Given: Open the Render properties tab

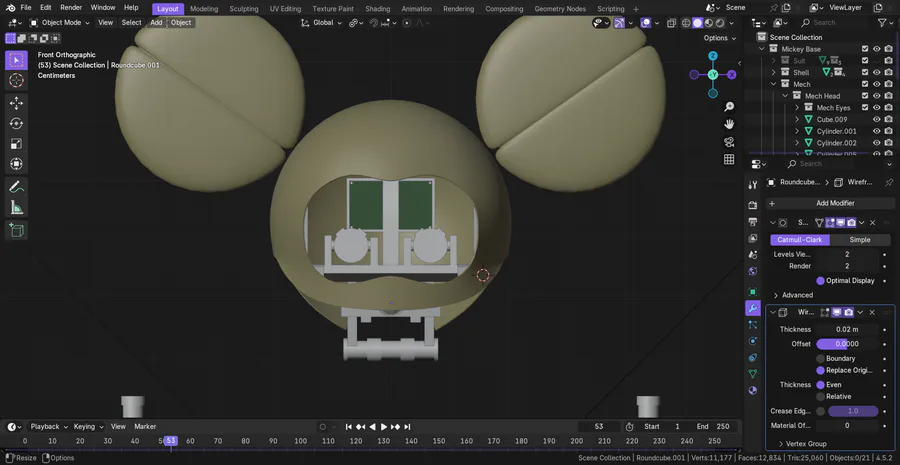Looking at the screenshot, I should coord(753,205).
